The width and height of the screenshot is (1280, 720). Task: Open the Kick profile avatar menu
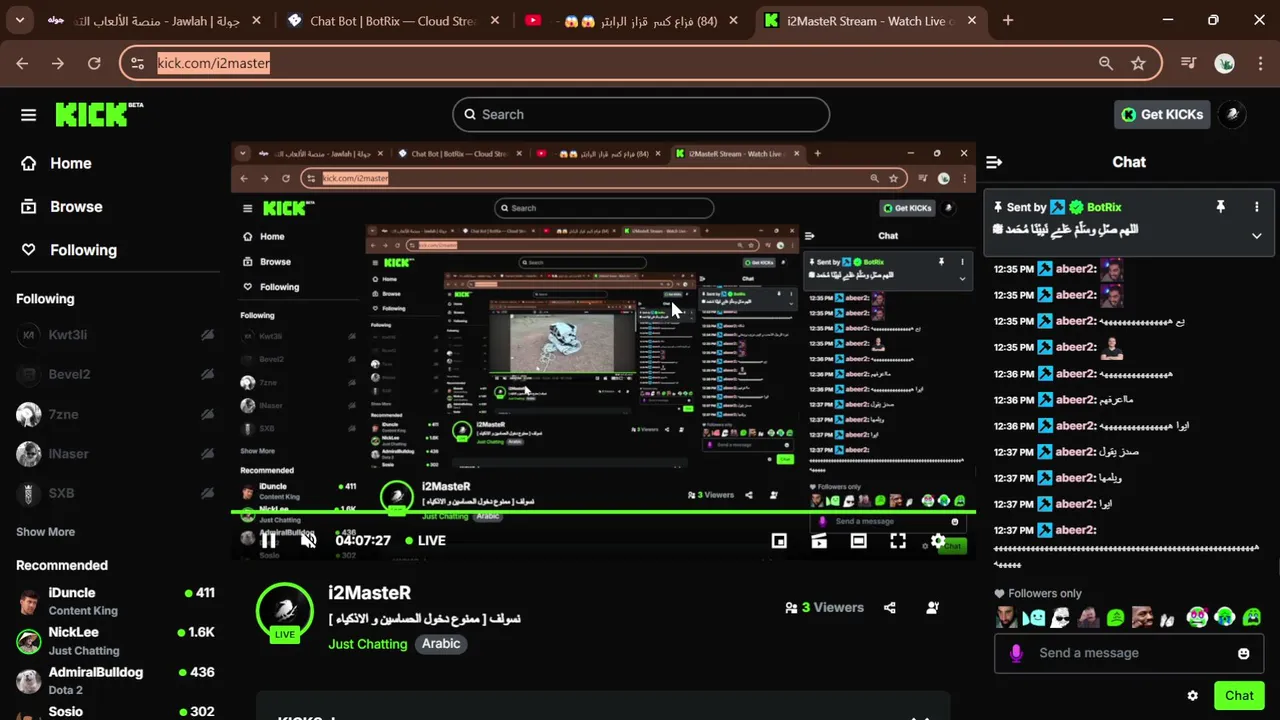click(x=1232, y=114)
